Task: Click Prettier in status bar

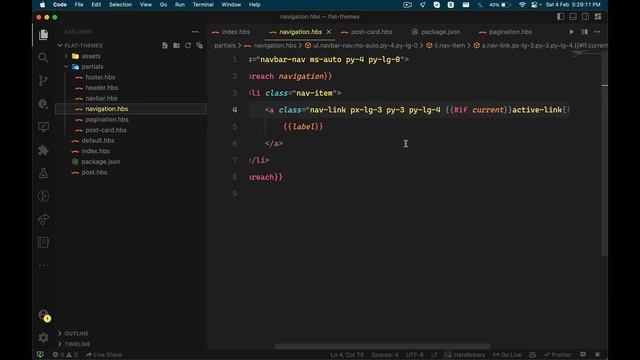Action: tap(558, 355)
